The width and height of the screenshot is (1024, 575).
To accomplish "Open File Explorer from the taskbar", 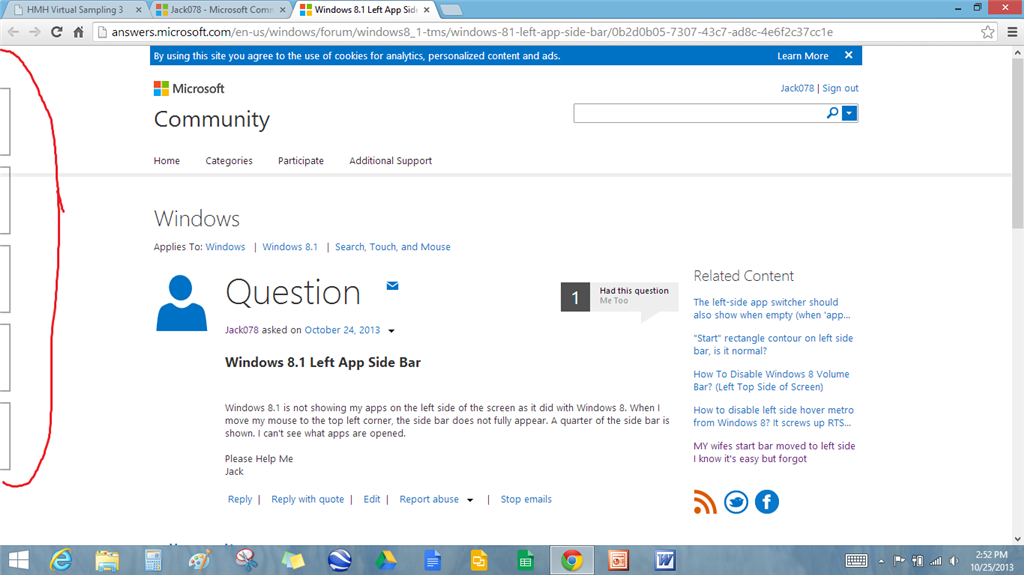I will [107, 560].
